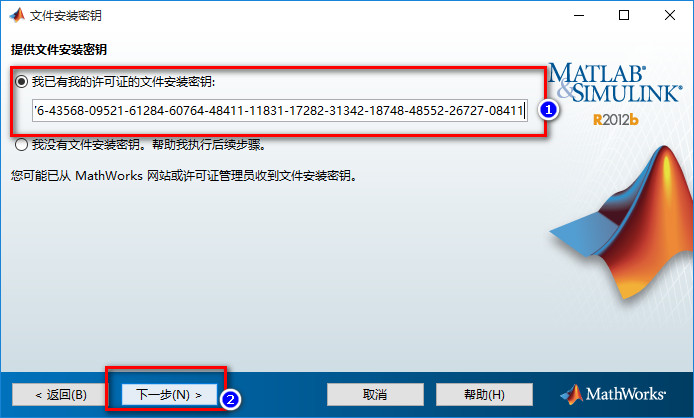Select "我没有文件安装密钥" radio option
Viewport: 694px width, 418px height.
click(x=21, y=145)
